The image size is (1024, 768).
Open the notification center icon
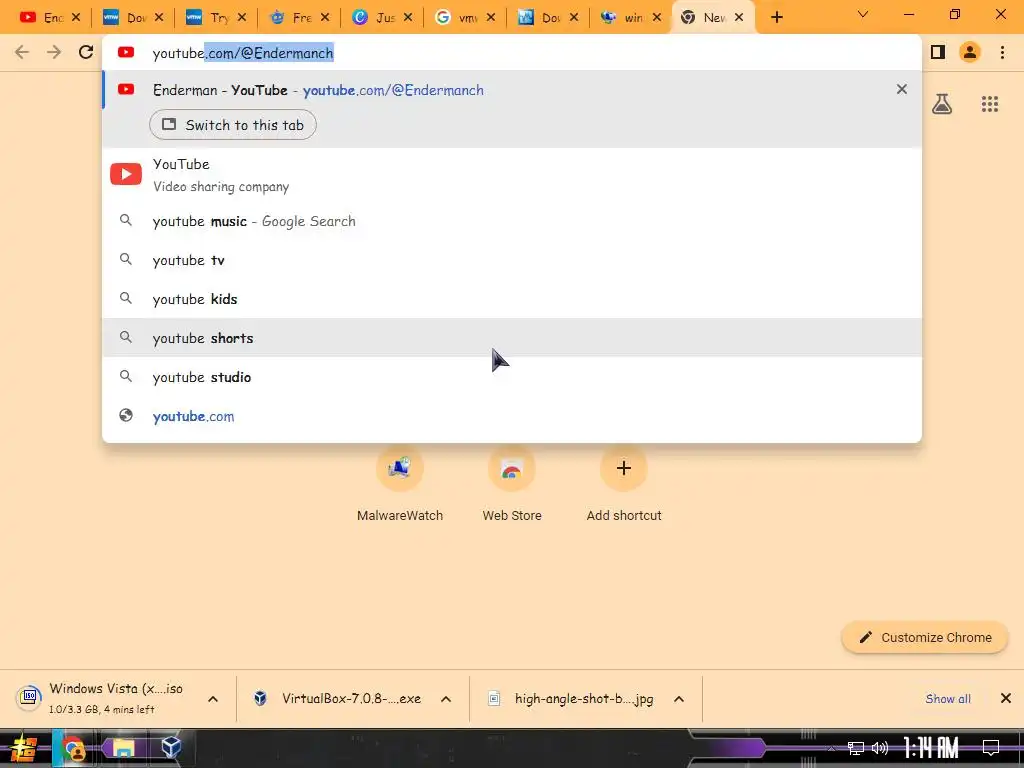[x=991, y=748]
